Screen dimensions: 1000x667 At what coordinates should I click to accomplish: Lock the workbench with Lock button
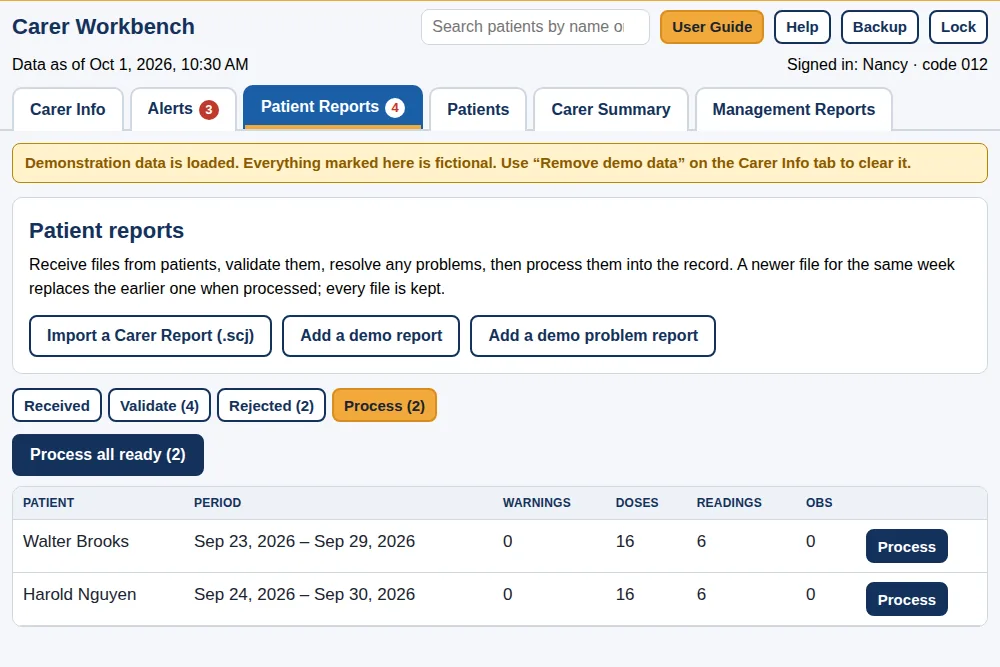(958, 27)
